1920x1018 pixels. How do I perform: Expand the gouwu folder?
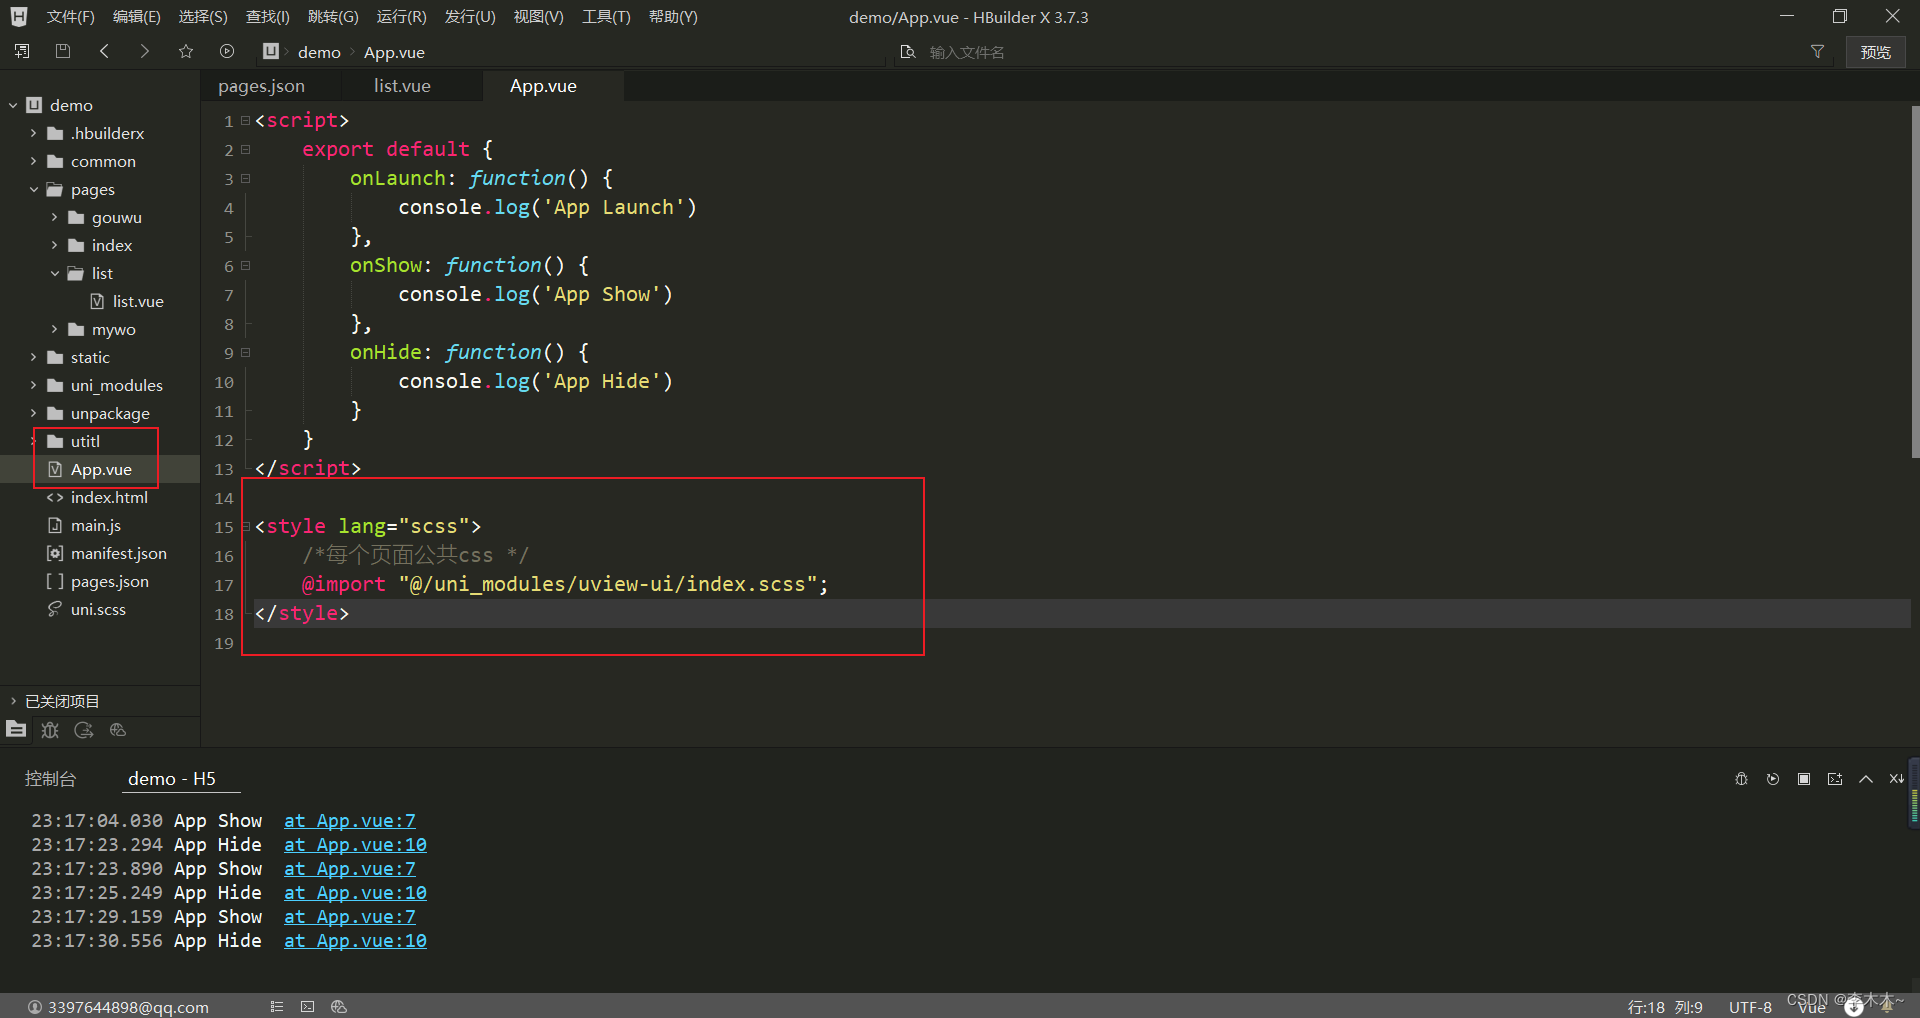54,217
